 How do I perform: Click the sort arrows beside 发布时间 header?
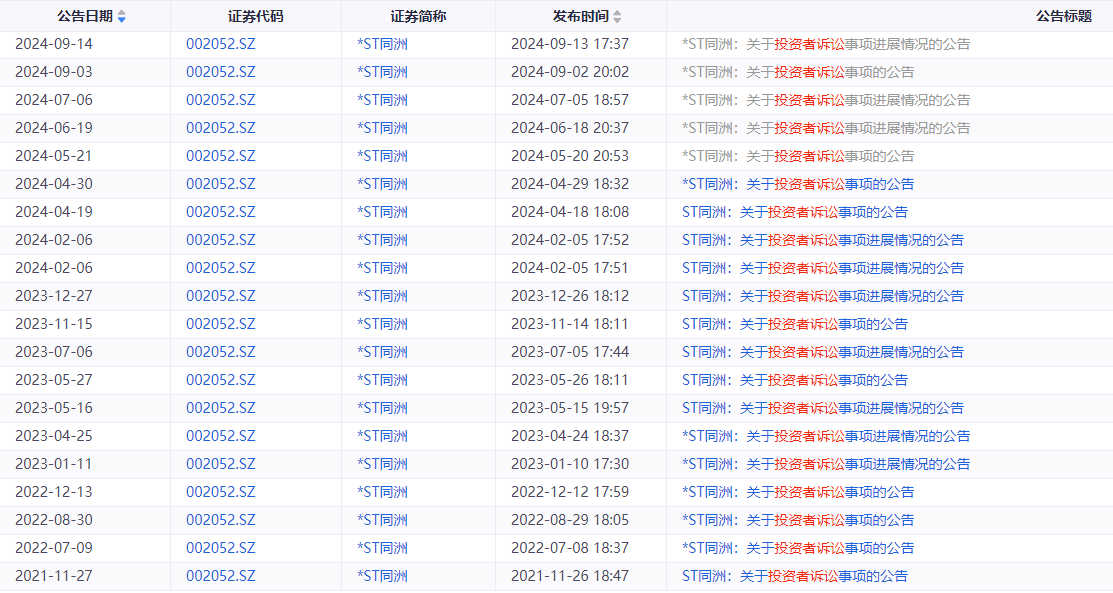[617, 16]
